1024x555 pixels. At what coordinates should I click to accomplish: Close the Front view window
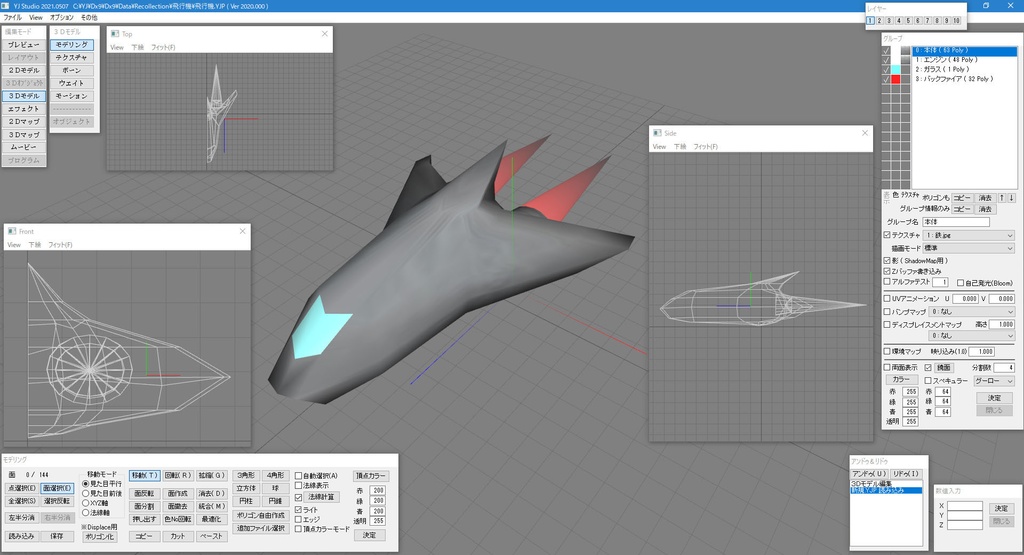(242, 231)
